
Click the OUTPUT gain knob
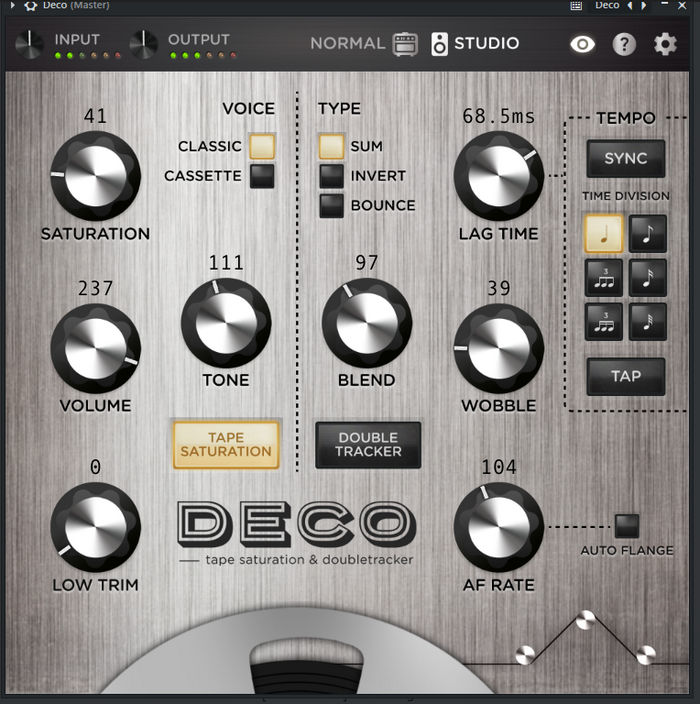pyautogui.click(x=143, y=44)
